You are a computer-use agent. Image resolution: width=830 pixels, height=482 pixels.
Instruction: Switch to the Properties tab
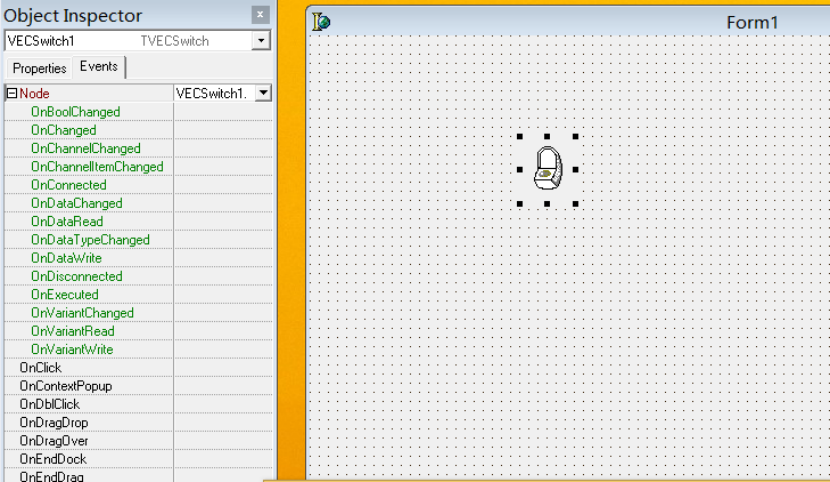pos(39,68)
